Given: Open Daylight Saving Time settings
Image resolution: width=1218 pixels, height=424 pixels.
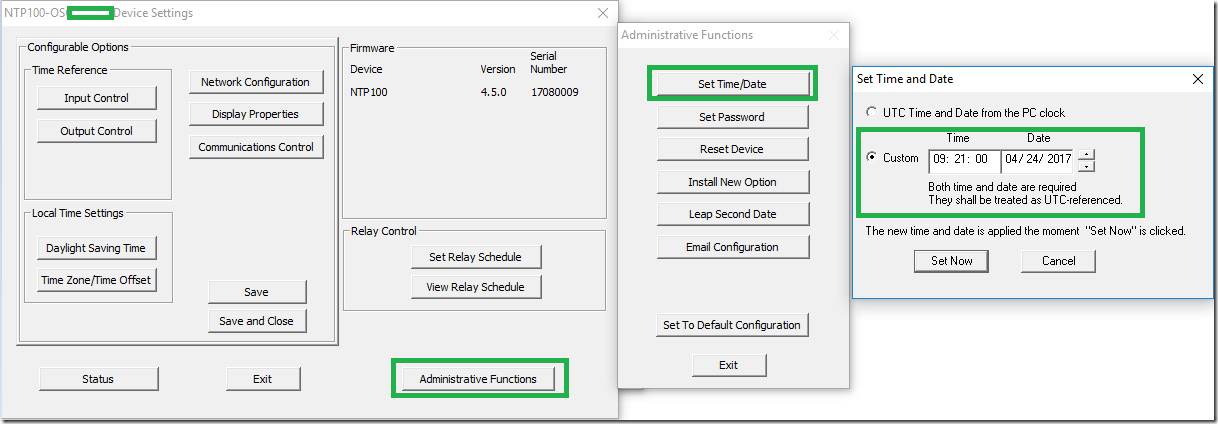Looking at the screenshot, I should [x=96, y=248].
